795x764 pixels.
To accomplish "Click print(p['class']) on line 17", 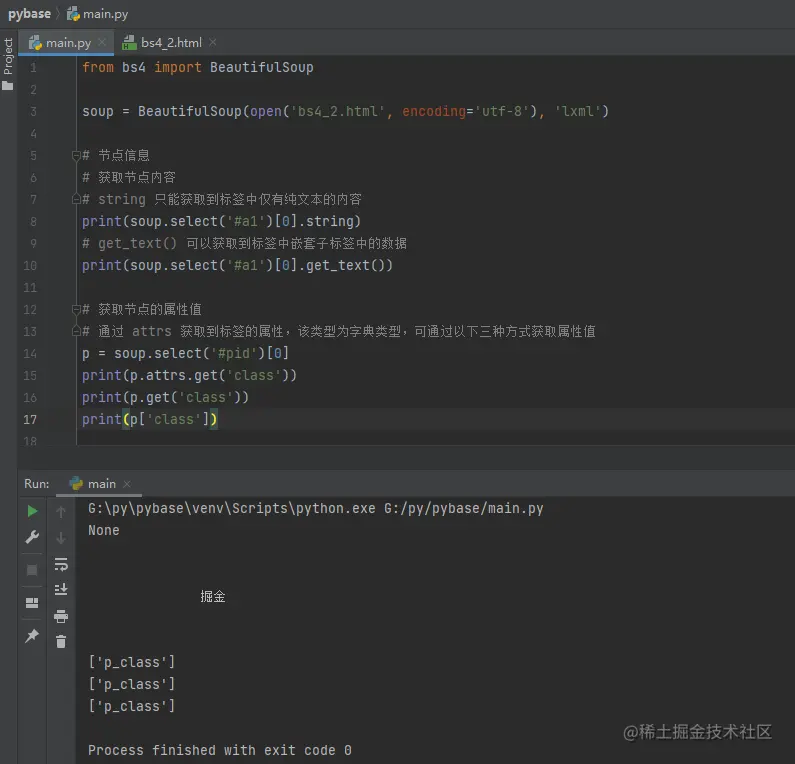I will pos(150,419).
